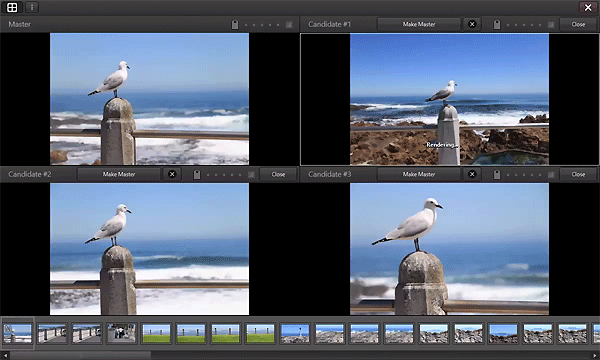Toggle the color label square for Candidate #1
The height and width of the screenshot is (360, 600).
tap(551, 24)
